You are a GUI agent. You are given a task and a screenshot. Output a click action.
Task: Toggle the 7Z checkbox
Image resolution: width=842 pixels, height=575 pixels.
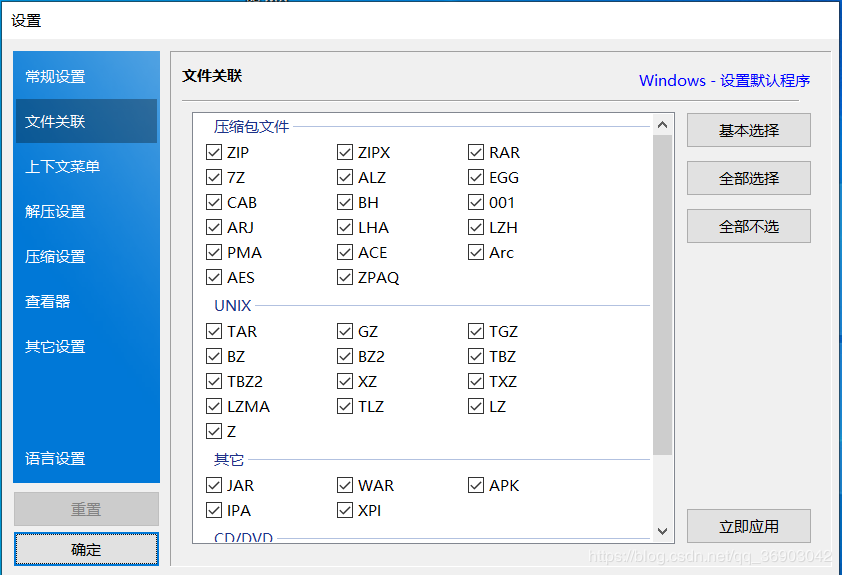214,177
